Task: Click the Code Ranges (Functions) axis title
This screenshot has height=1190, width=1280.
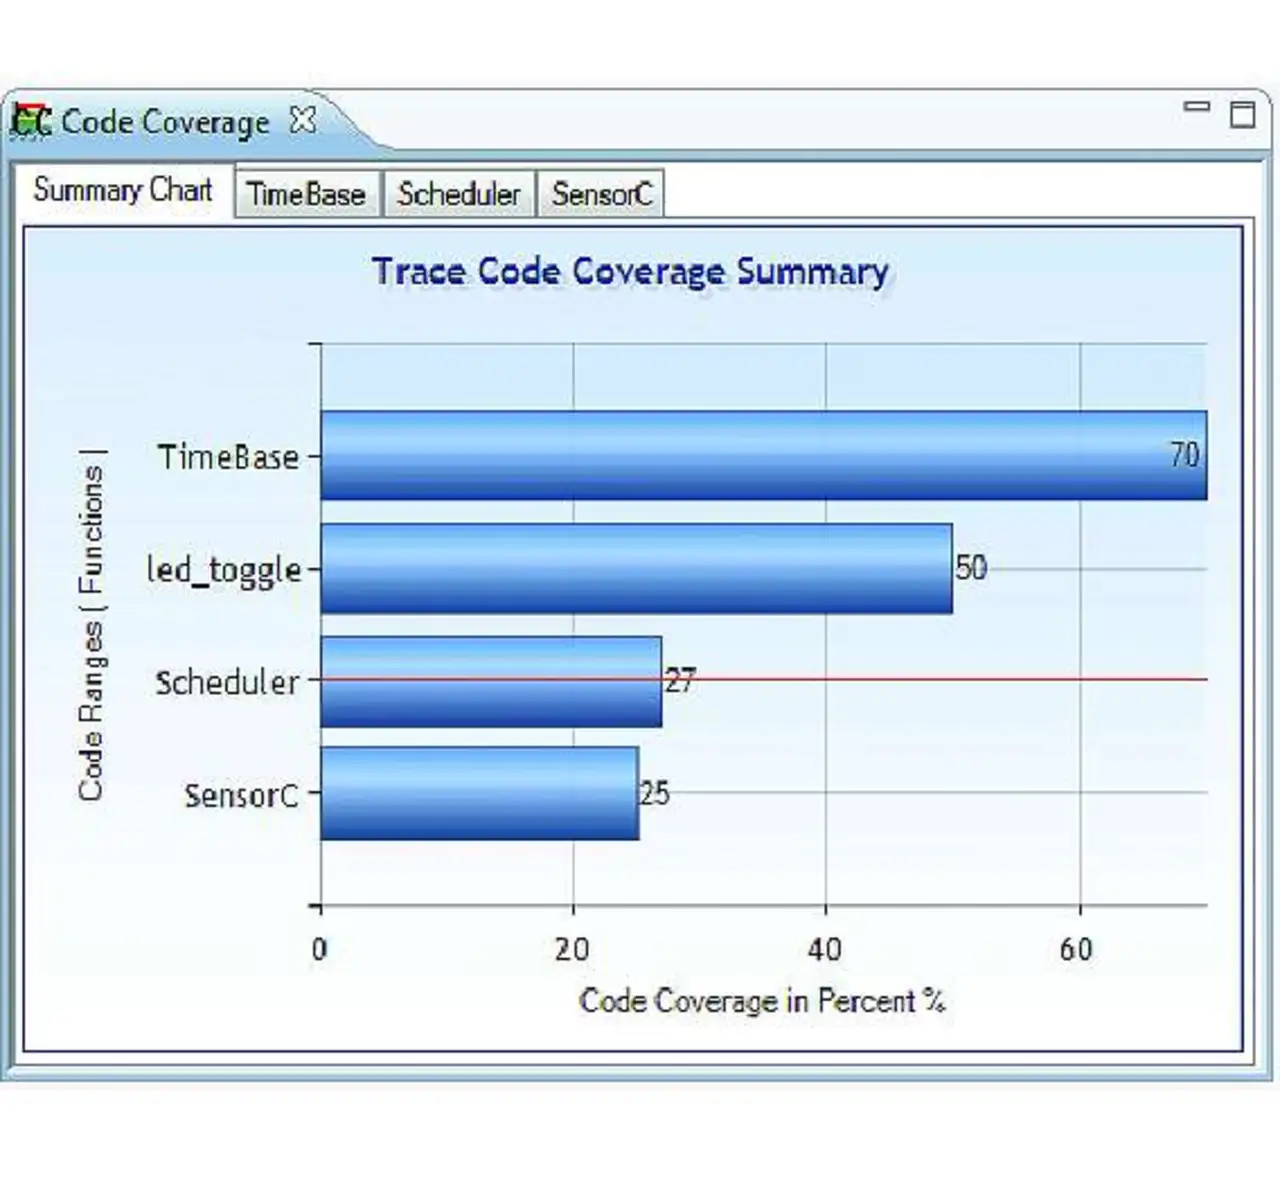Action: [x=91, y=626]
